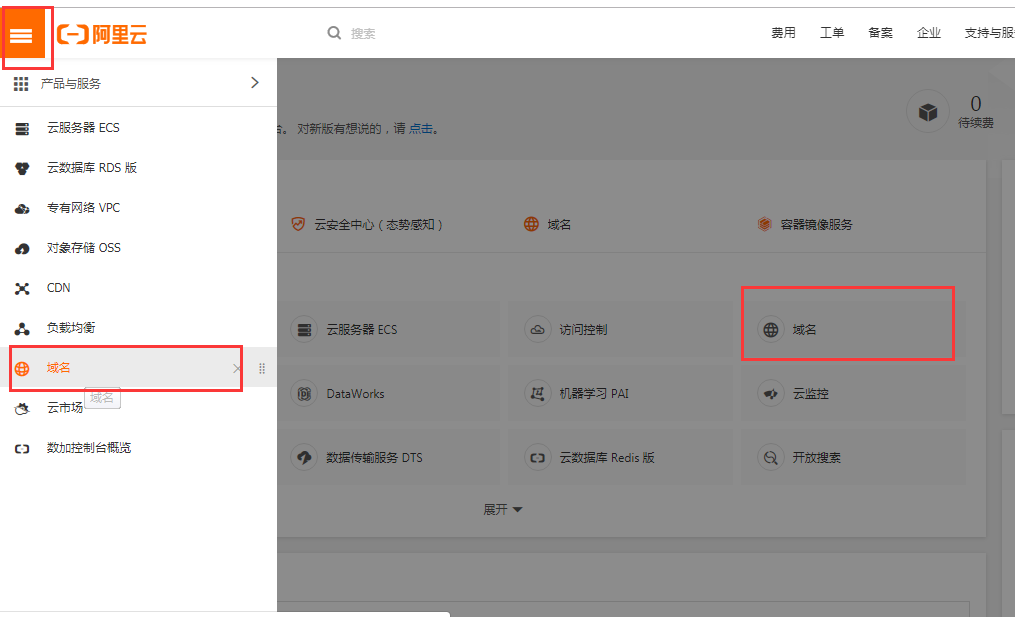This screenshot has height=617, width=1015.
Task: Open the 工单 menu item
Action: point(832,32)
